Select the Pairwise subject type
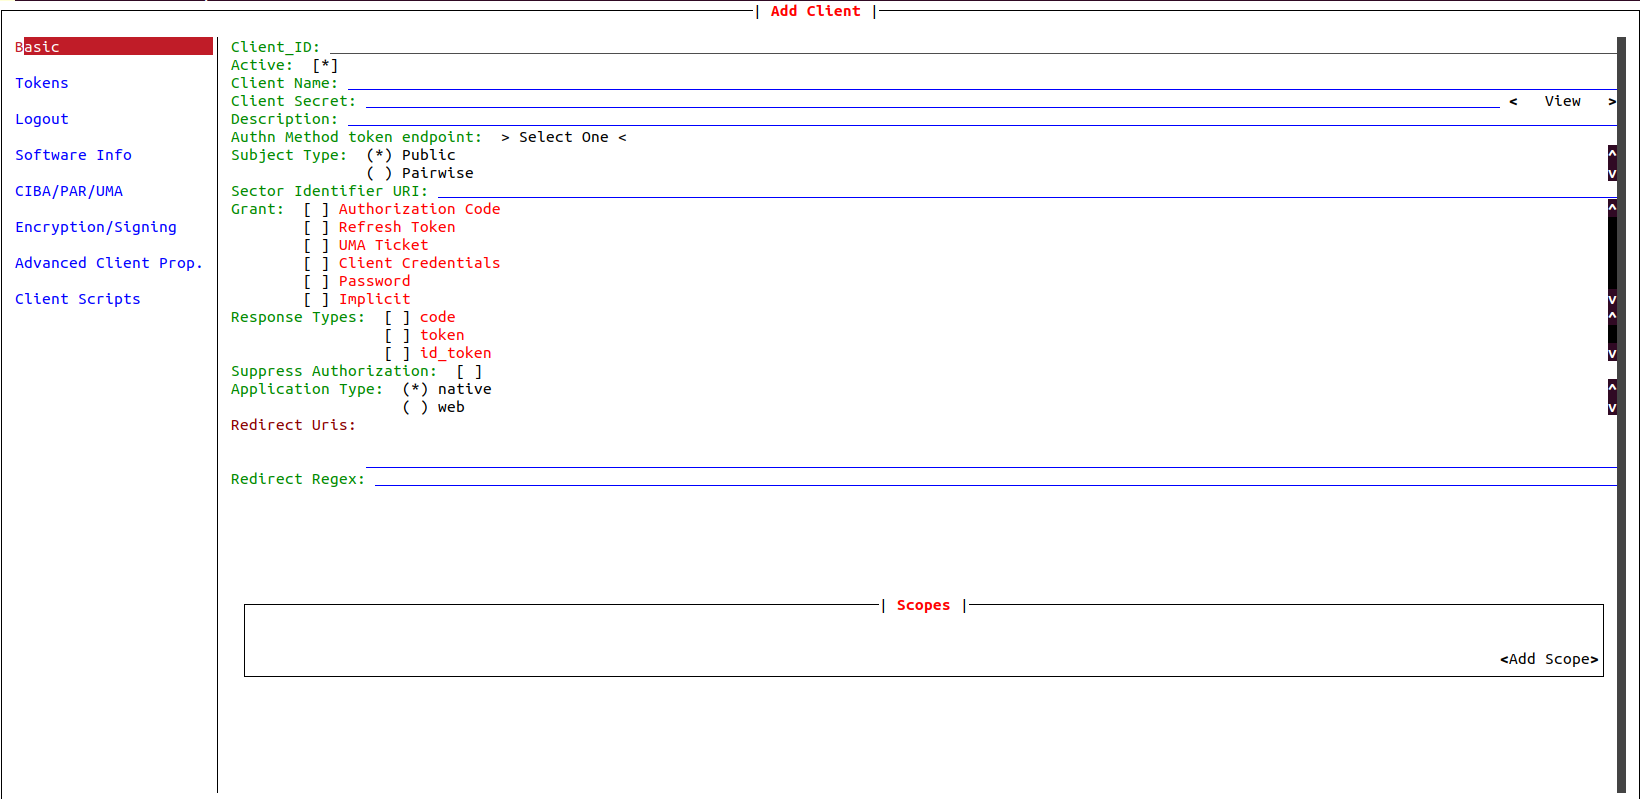The width and height of the screenshot is (1640, 799). point(379,173)
